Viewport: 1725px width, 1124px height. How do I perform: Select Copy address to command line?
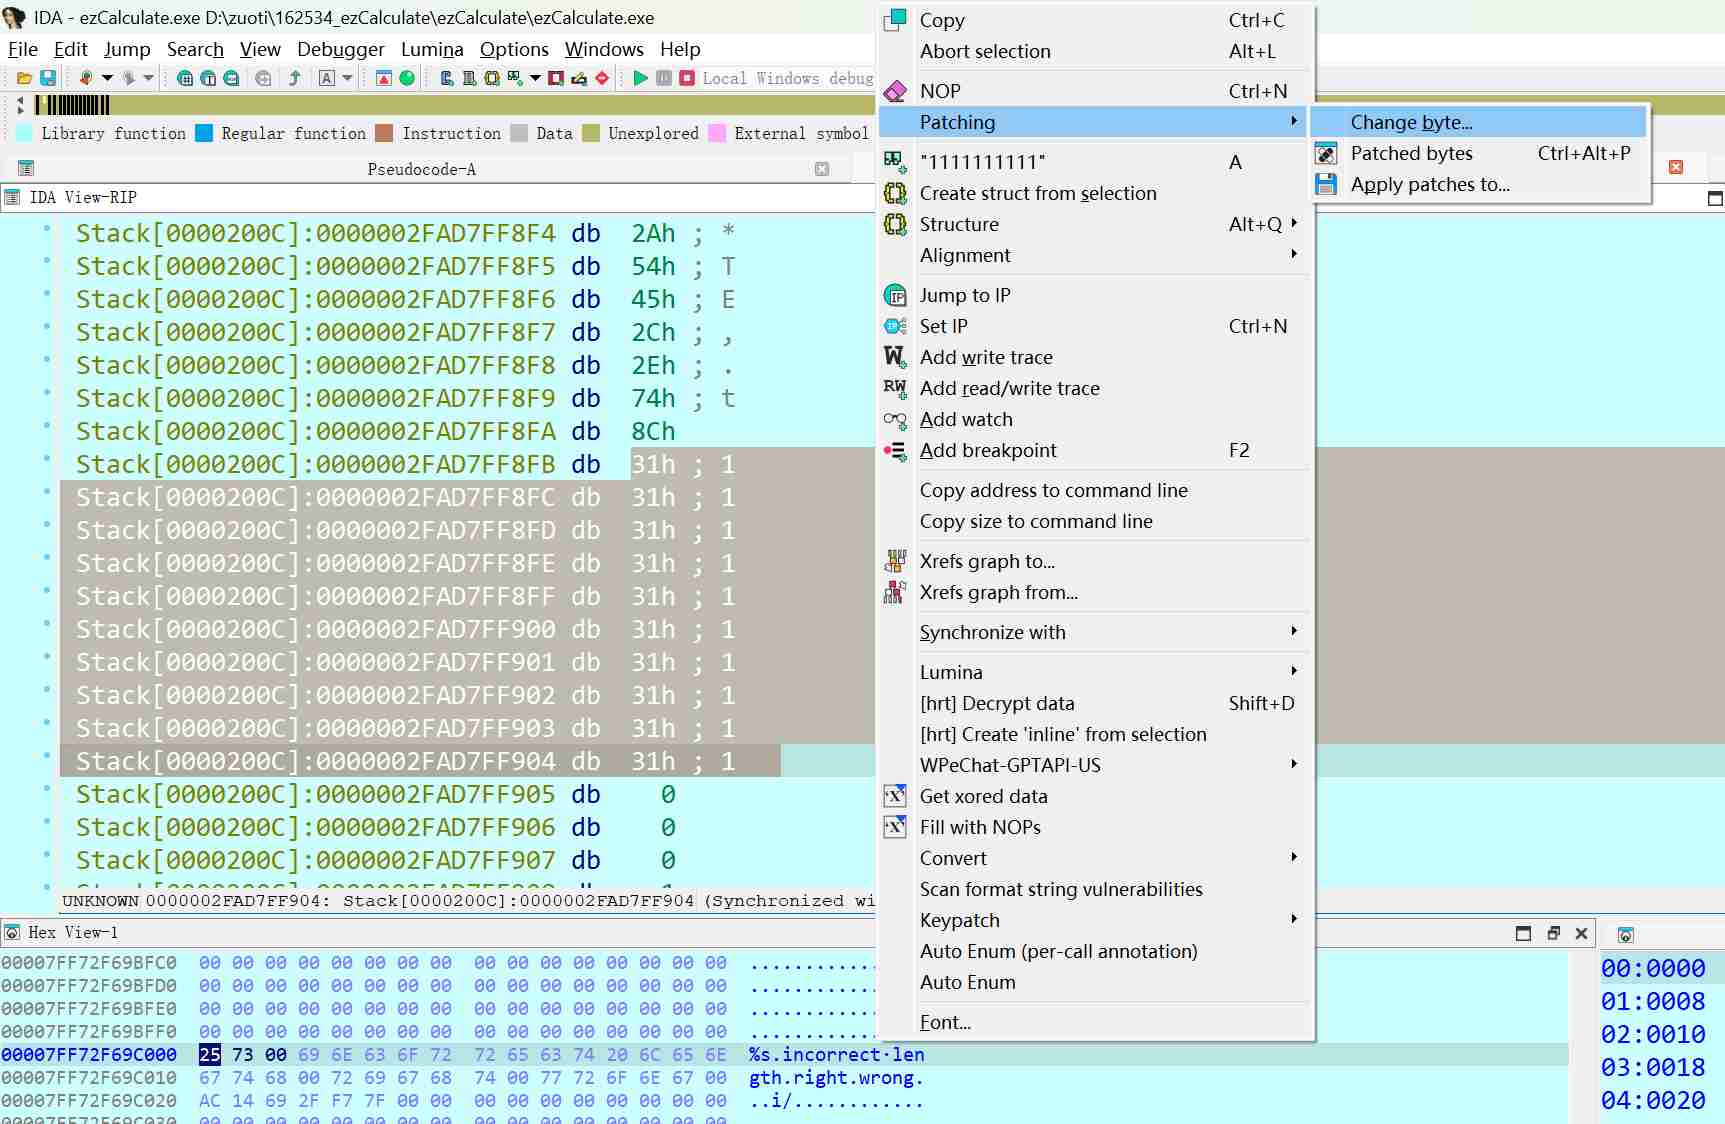coord(1053,490)
